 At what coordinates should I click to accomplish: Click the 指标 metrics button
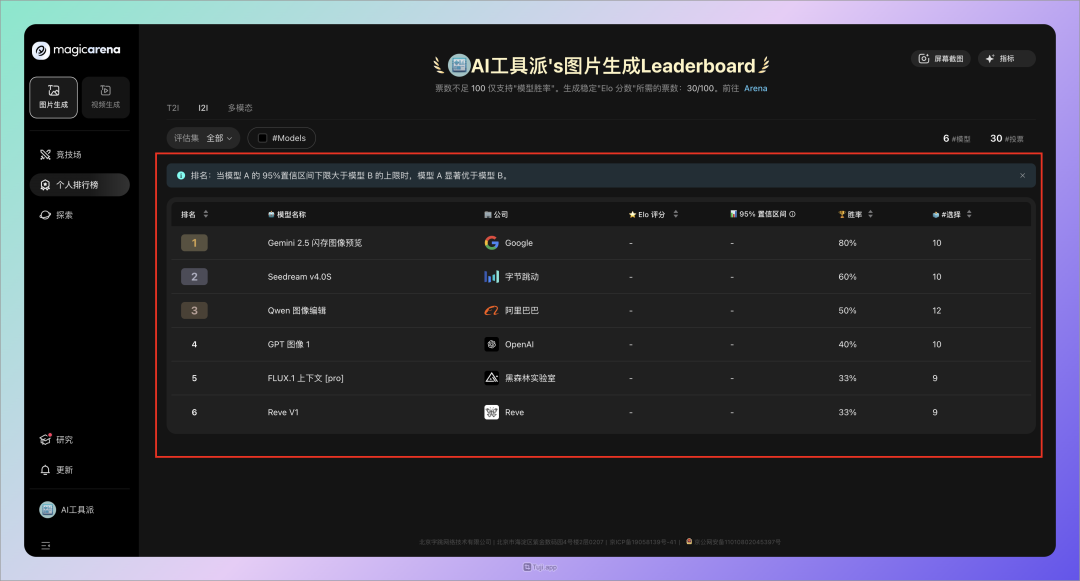click(1006, 59)
